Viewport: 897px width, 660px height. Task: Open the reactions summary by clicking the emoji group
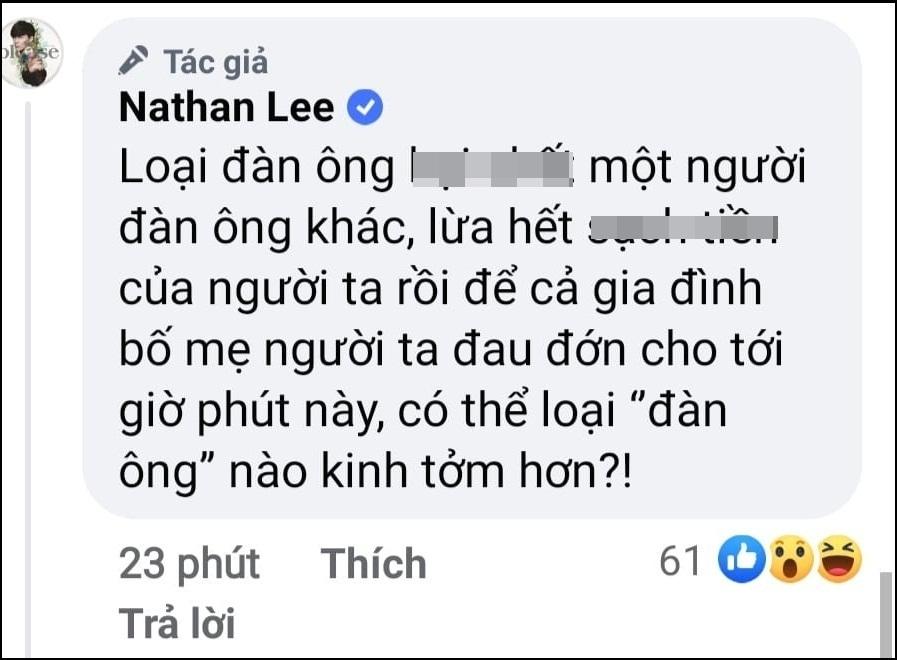(x=790, y=562)
